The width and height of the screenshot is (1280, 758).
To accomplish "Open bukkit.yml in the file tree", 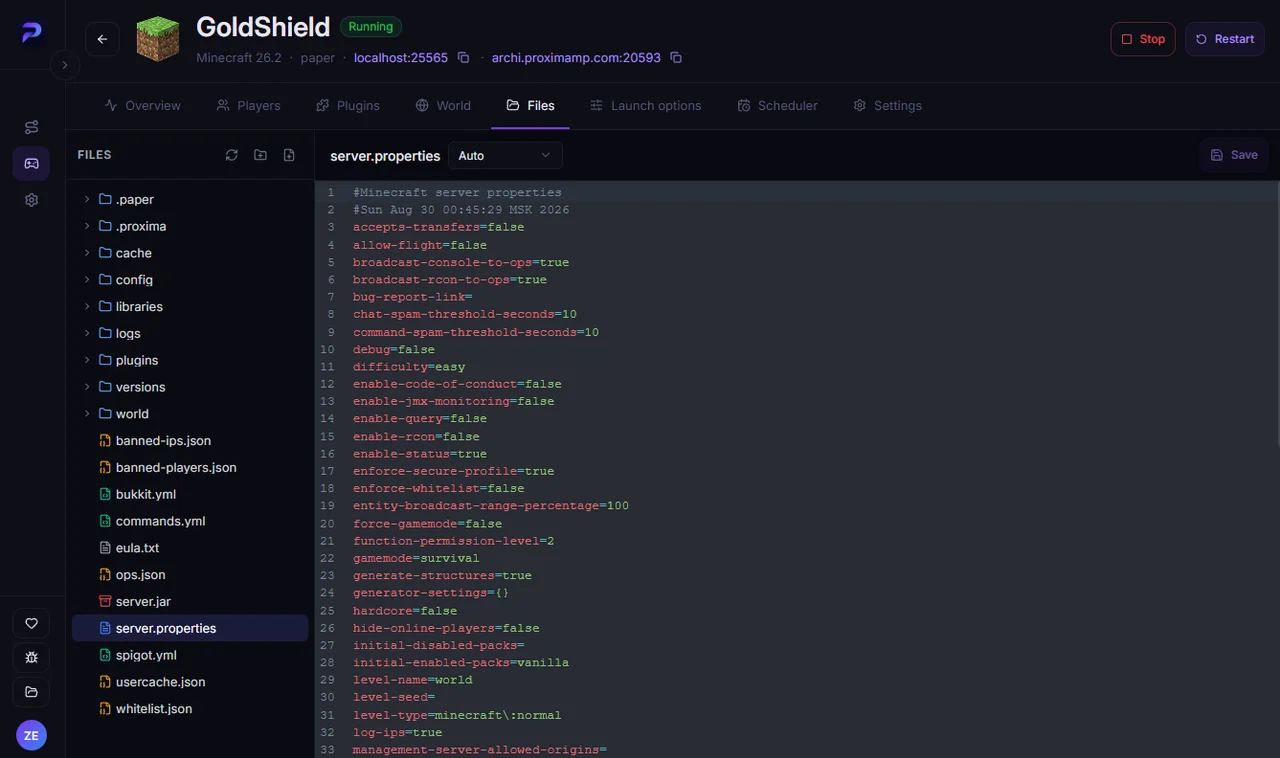I will coord(190,494).
